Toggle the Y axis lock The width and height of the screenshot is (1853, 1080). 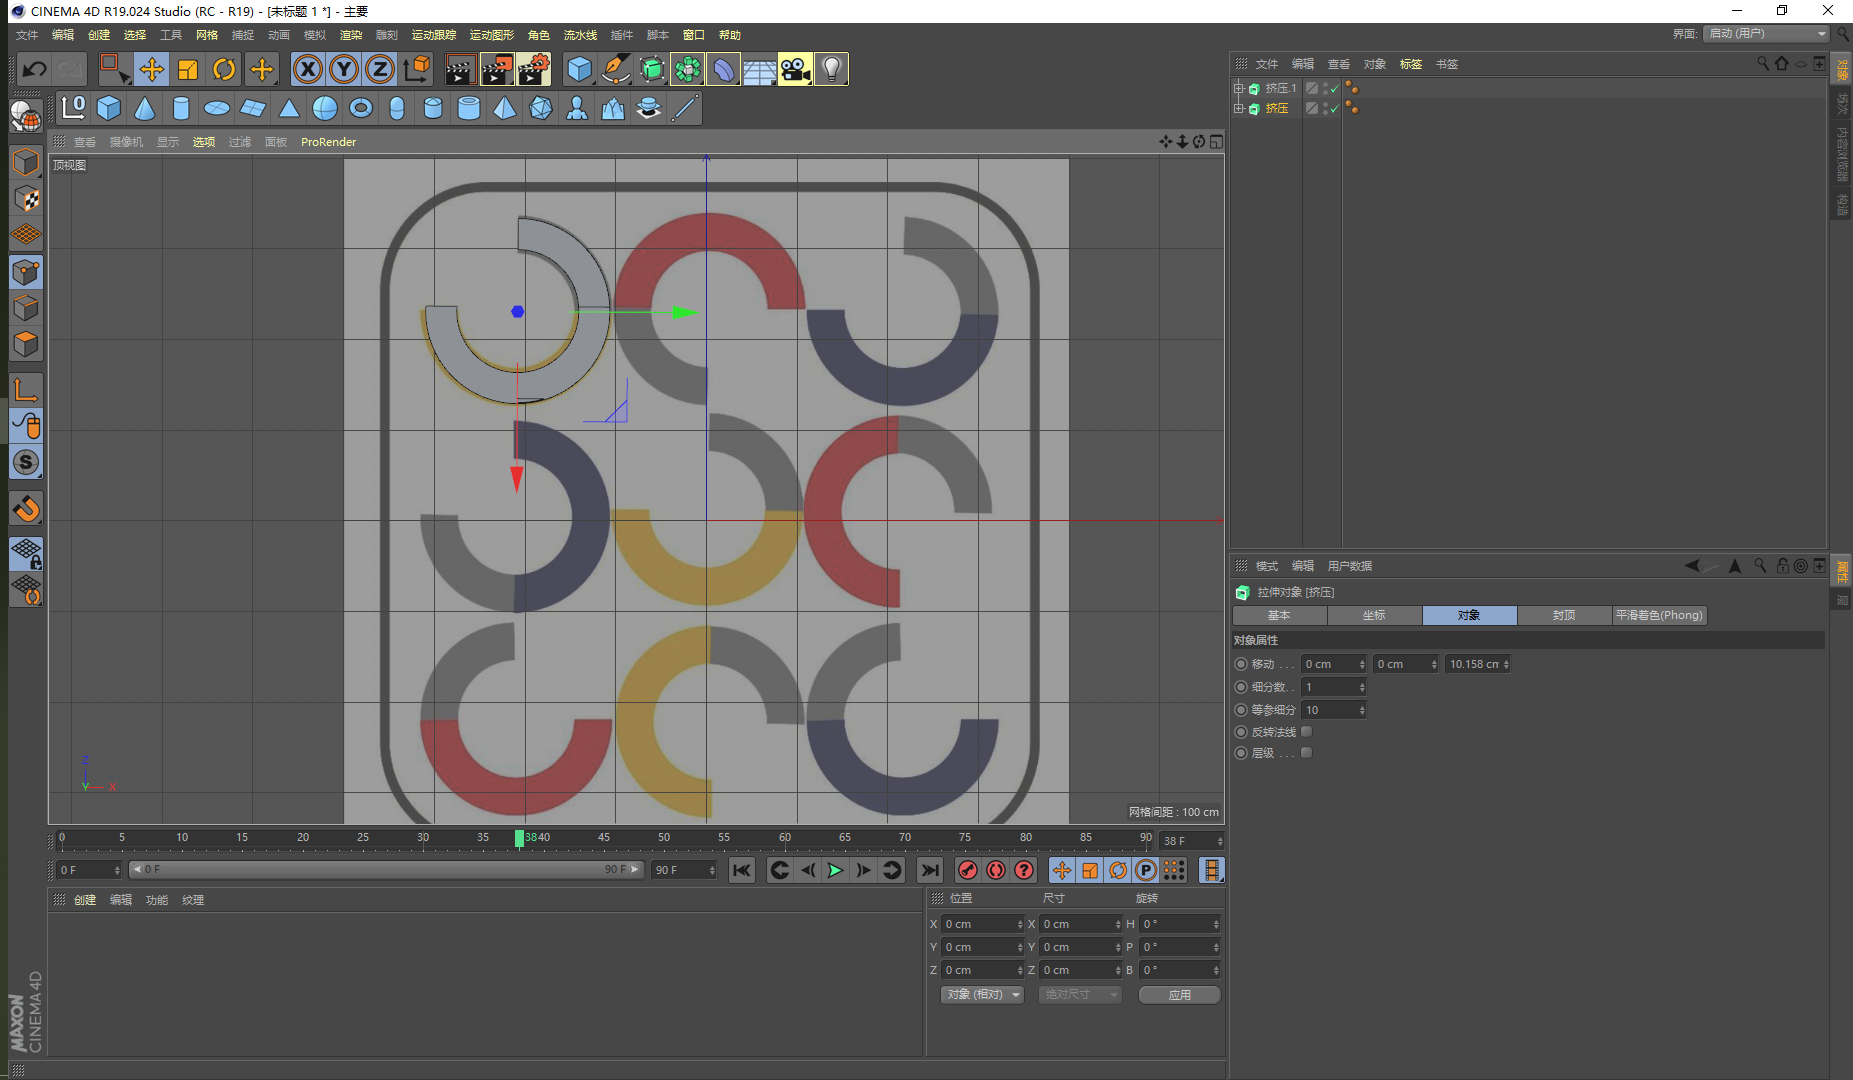coord(344,69)
